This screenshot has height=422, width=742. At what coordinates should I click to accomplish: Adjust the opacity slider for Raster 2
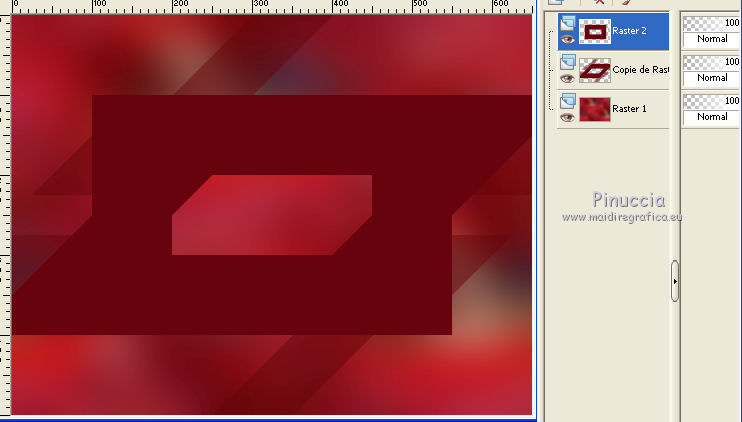(711, 23)
